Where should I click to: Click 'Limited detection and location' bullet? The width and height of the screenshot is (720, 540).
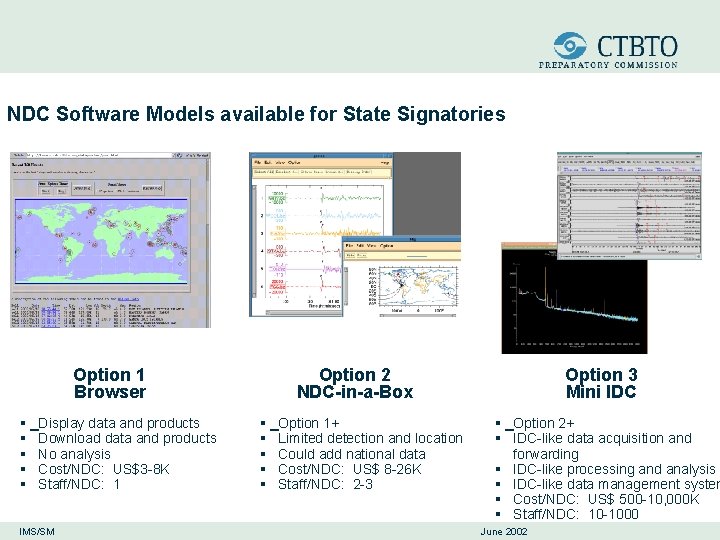[370, 438]
